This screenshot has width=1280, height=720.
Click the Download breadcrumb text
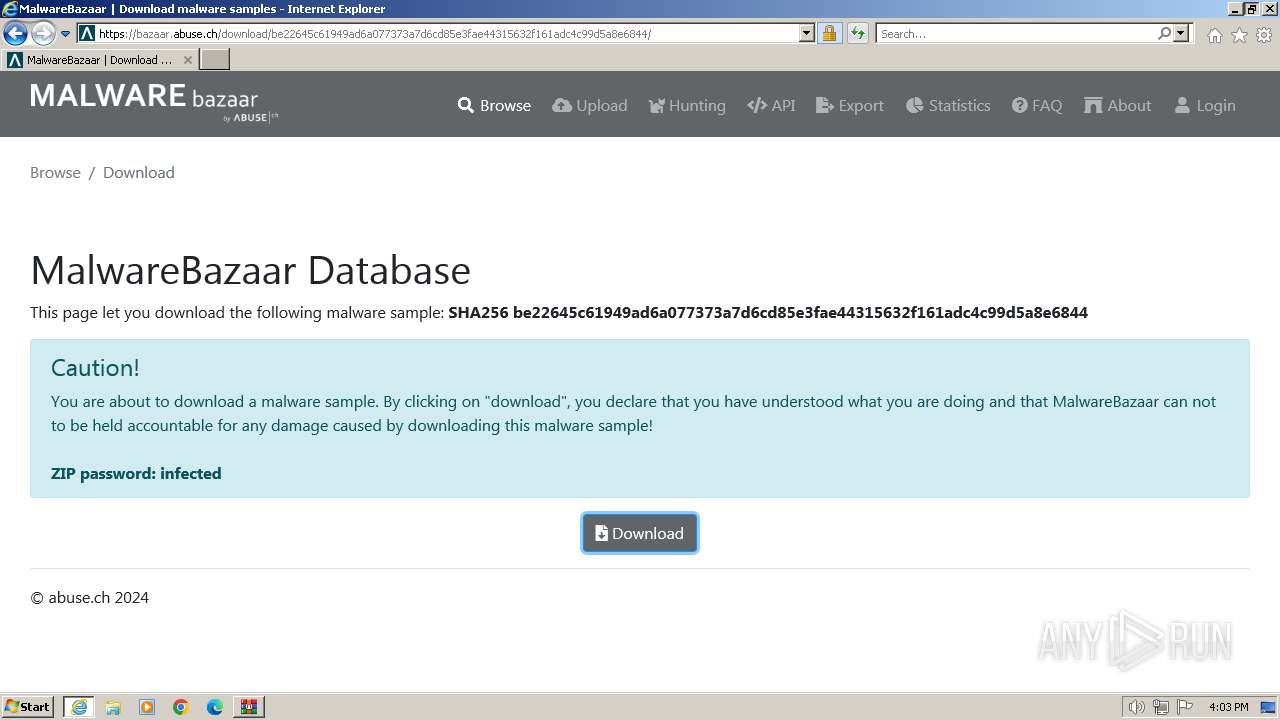pos(139,172)
